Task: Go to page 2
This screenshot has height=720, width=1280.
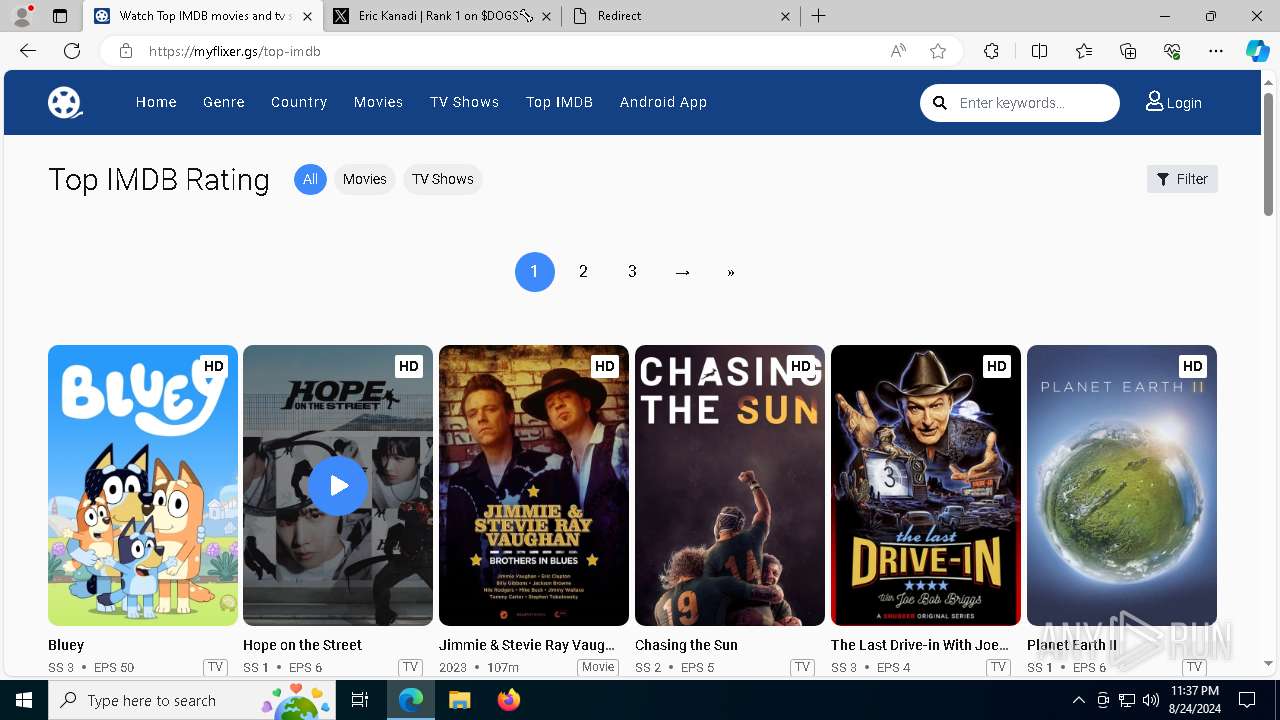Action: point(583,272)
